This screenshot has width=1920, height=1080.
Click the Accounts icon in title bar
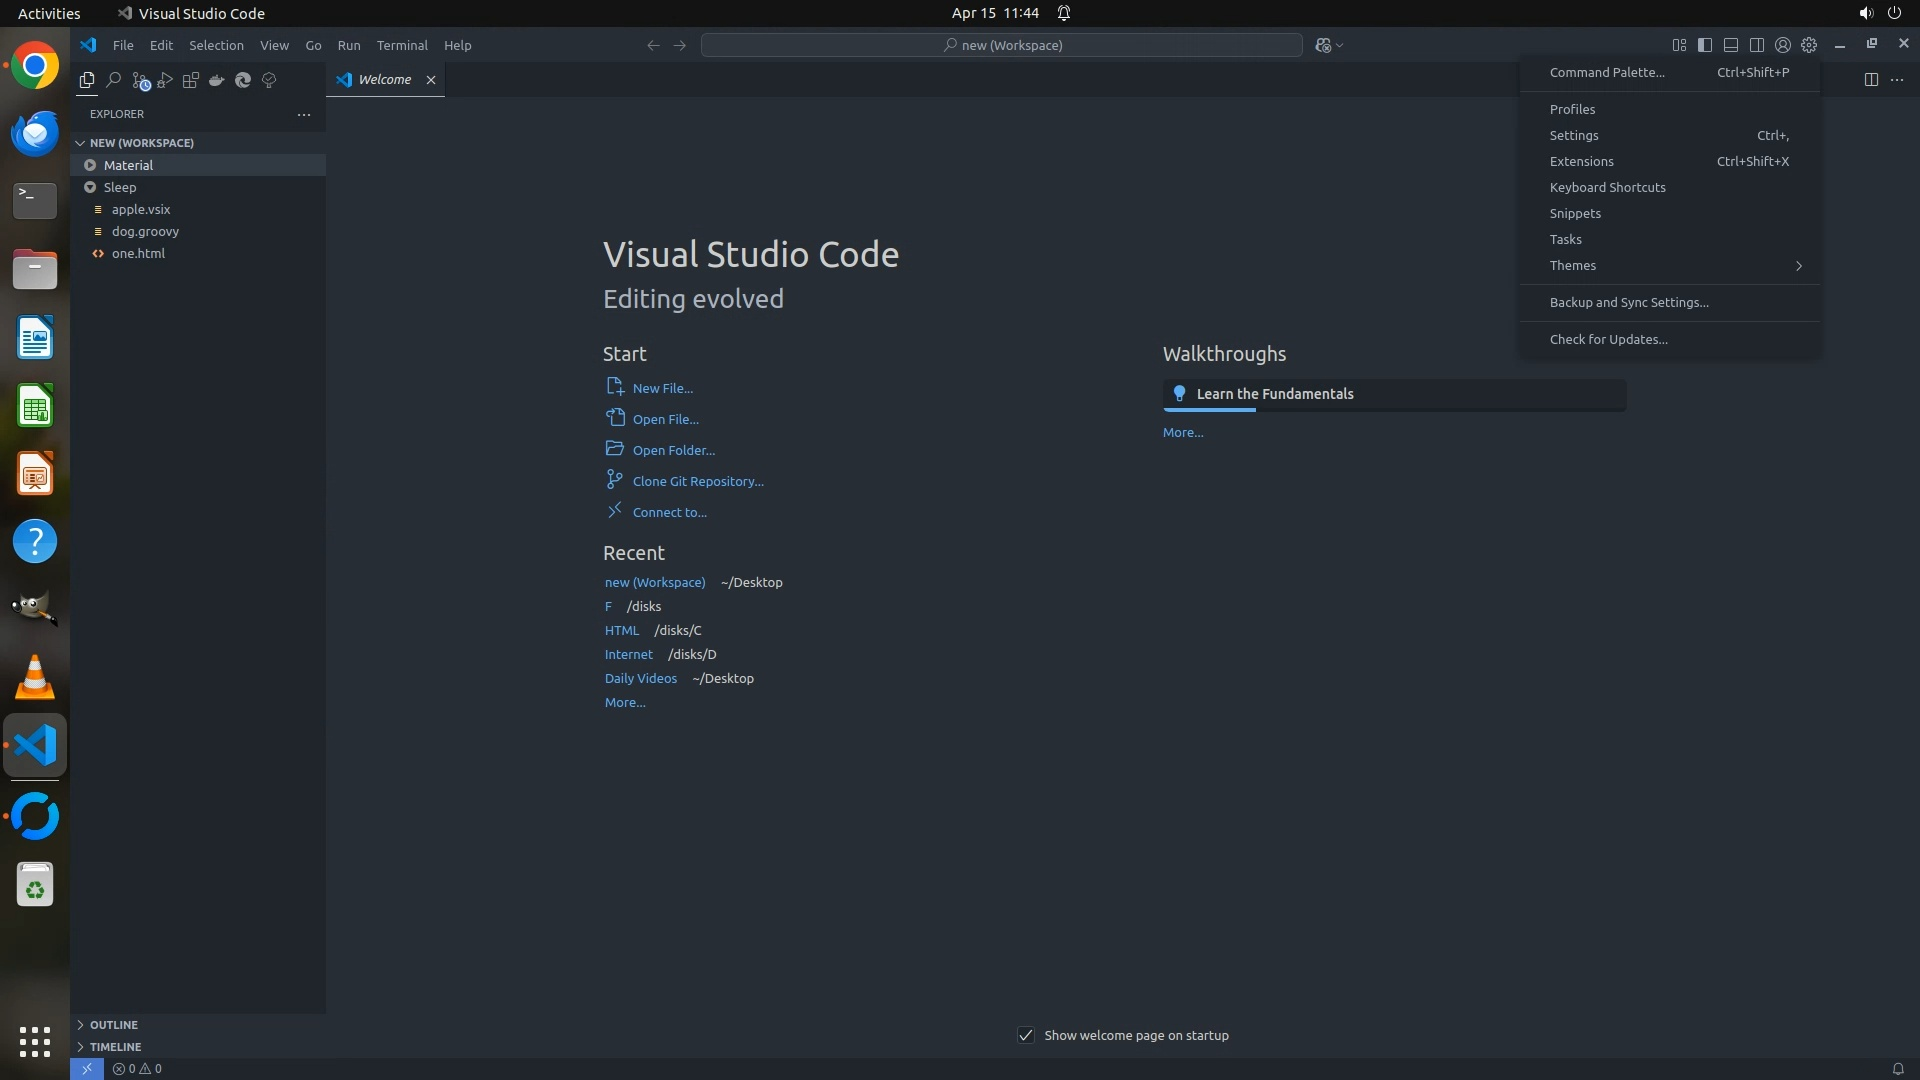pyautogui.click(x=1782, y=45)
